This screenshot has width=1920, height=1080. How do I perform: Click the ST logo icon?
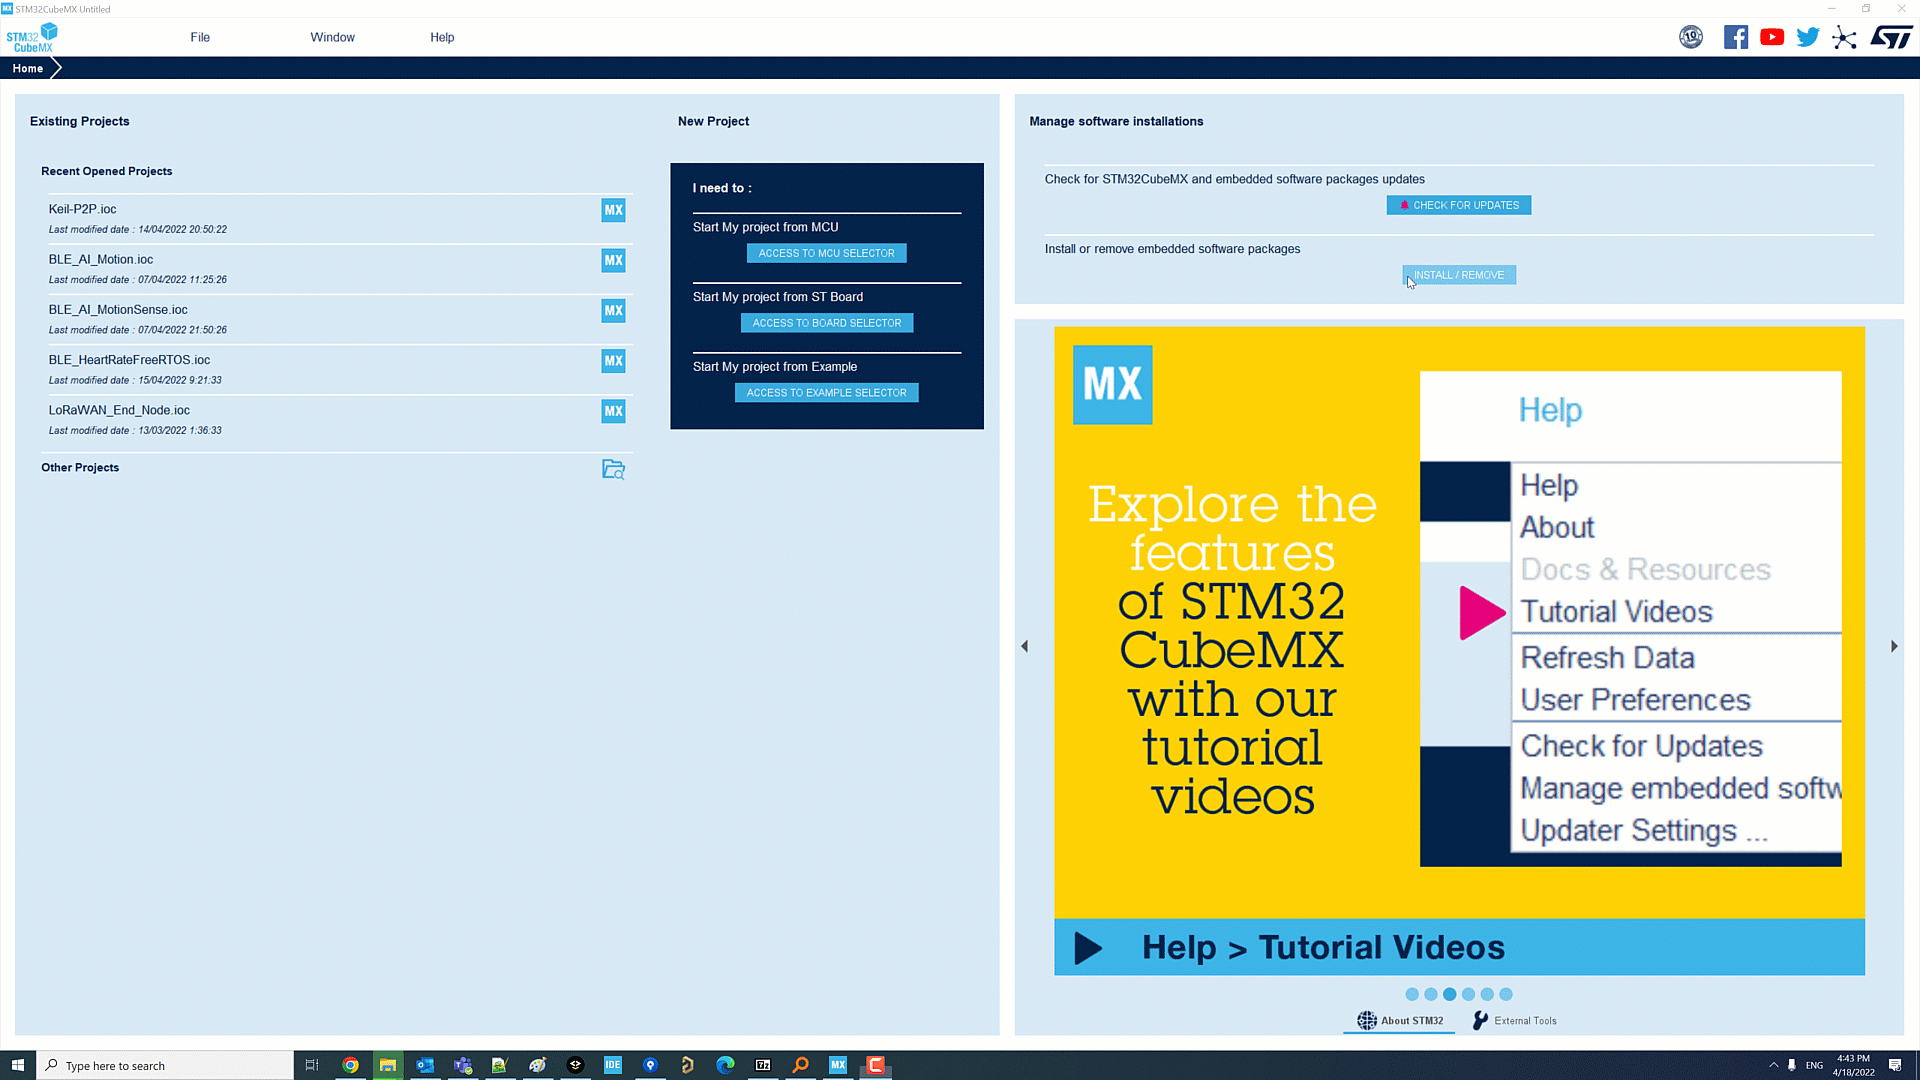tap(1891, 38)
